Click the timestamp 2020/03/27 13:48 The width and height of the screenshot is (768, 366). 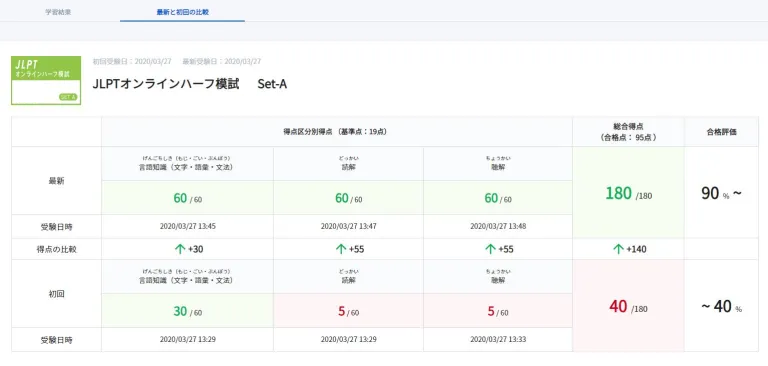tap(498, 226)
